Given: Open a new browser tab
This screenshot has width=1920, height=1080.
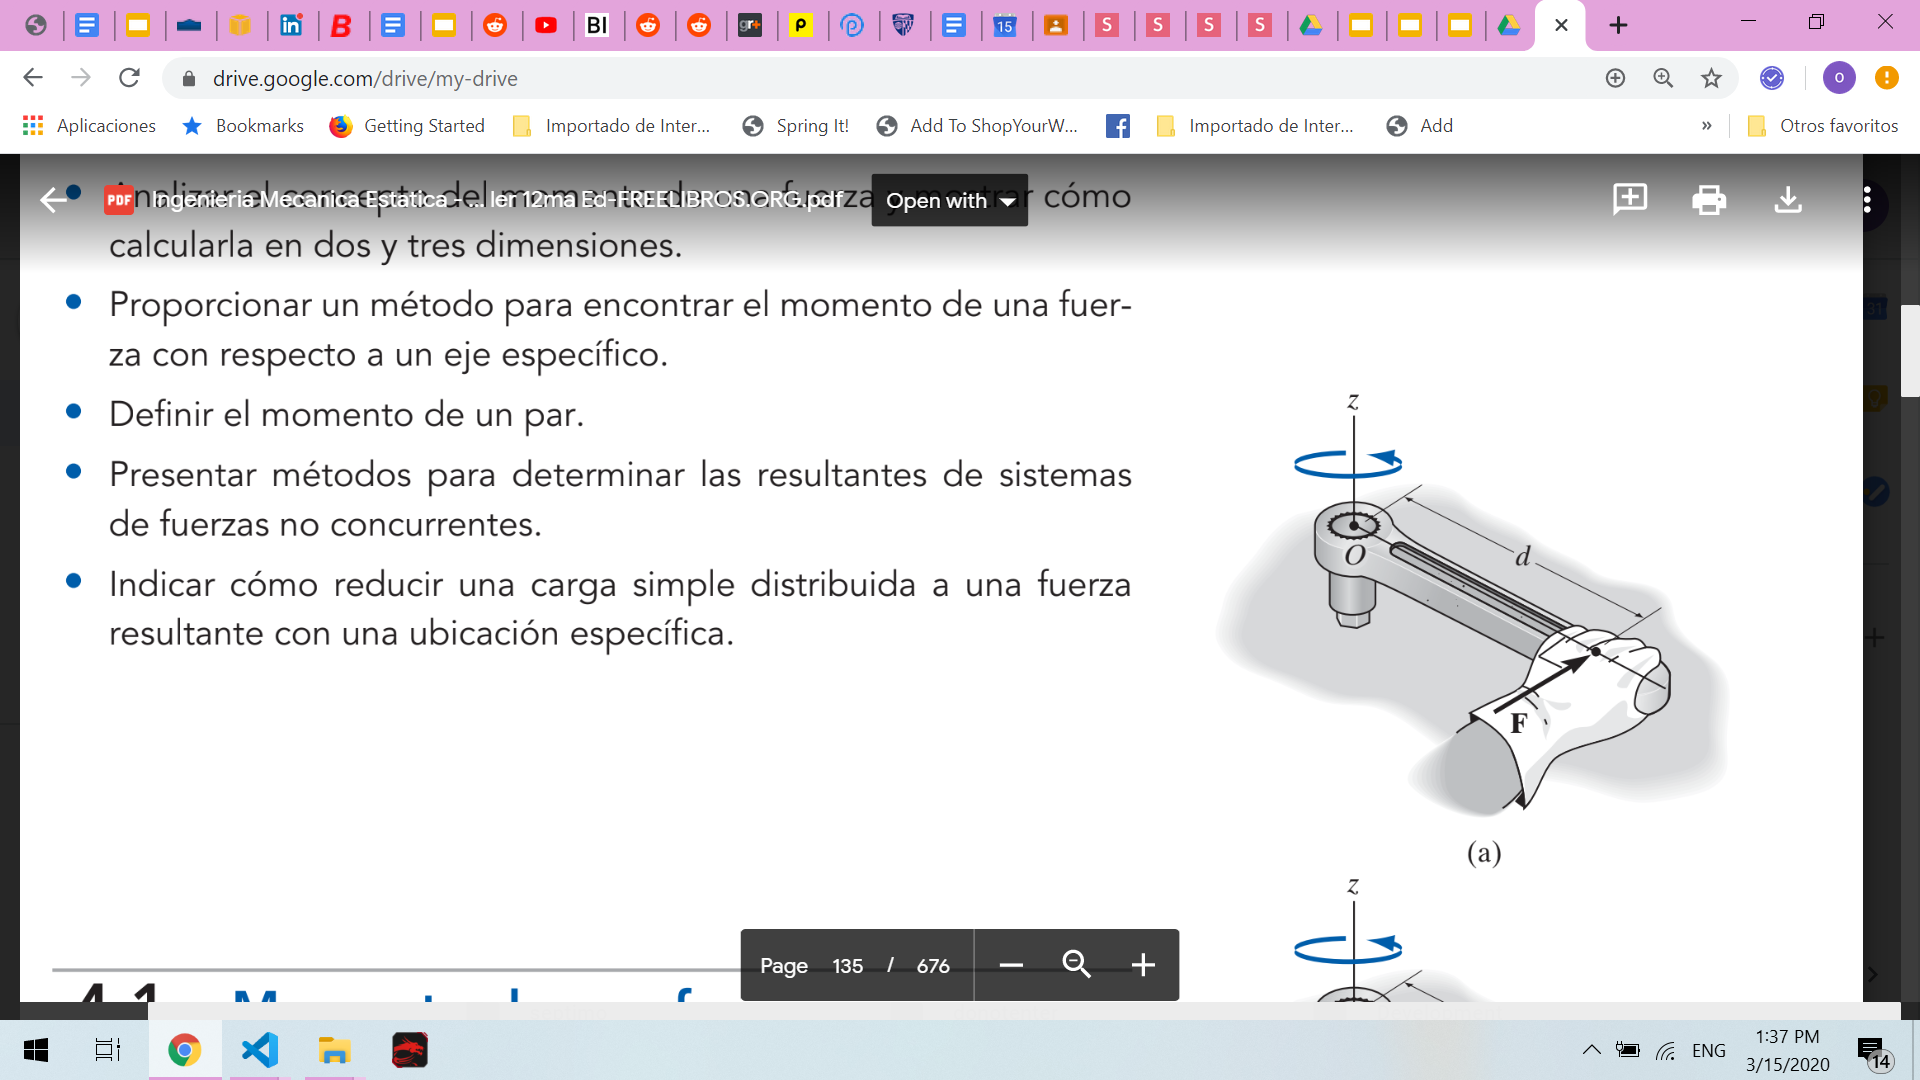Looking at the screenshot, I should 1618,25.
